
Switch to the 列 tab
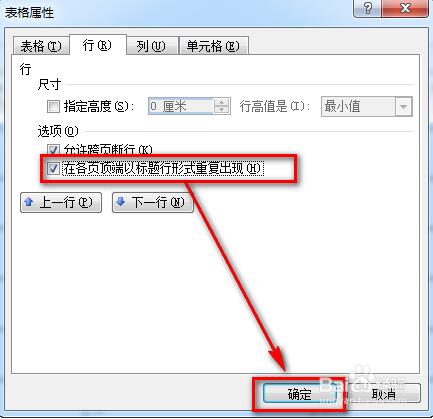click(x=151, y=46)
